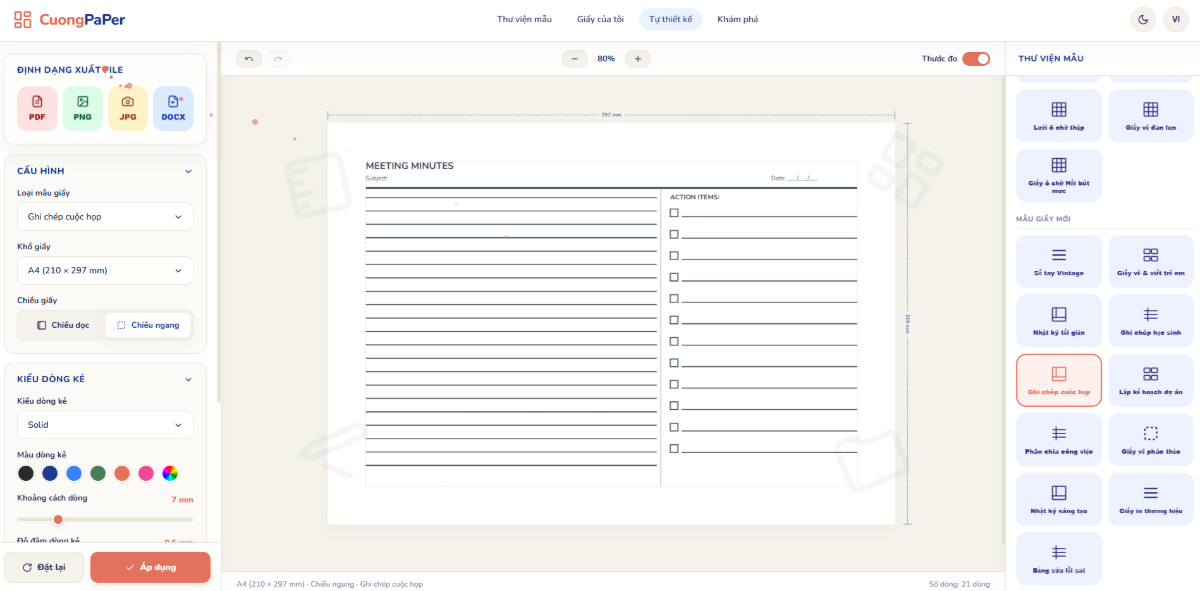Select the Phân chia công việc template
Viewport: 1200px width, 591px height.
coord(1059,440)
